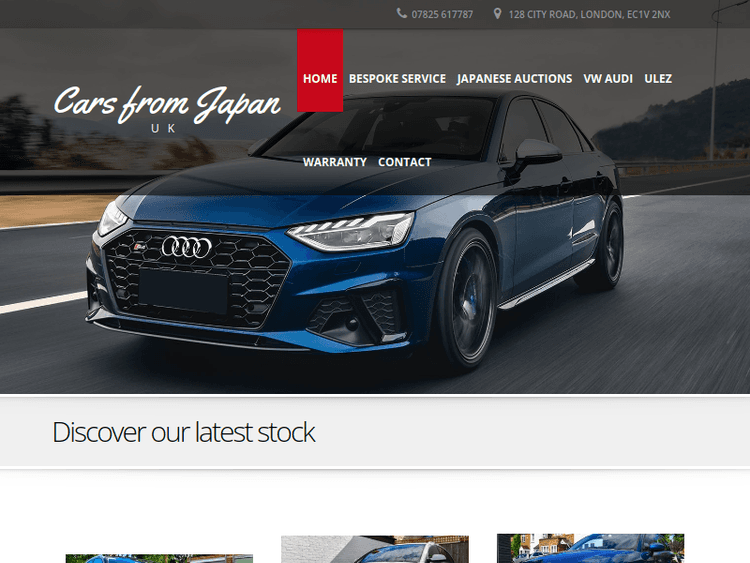Click the location pin icon
The image size is (750, 563).
[x=497, y=14]
